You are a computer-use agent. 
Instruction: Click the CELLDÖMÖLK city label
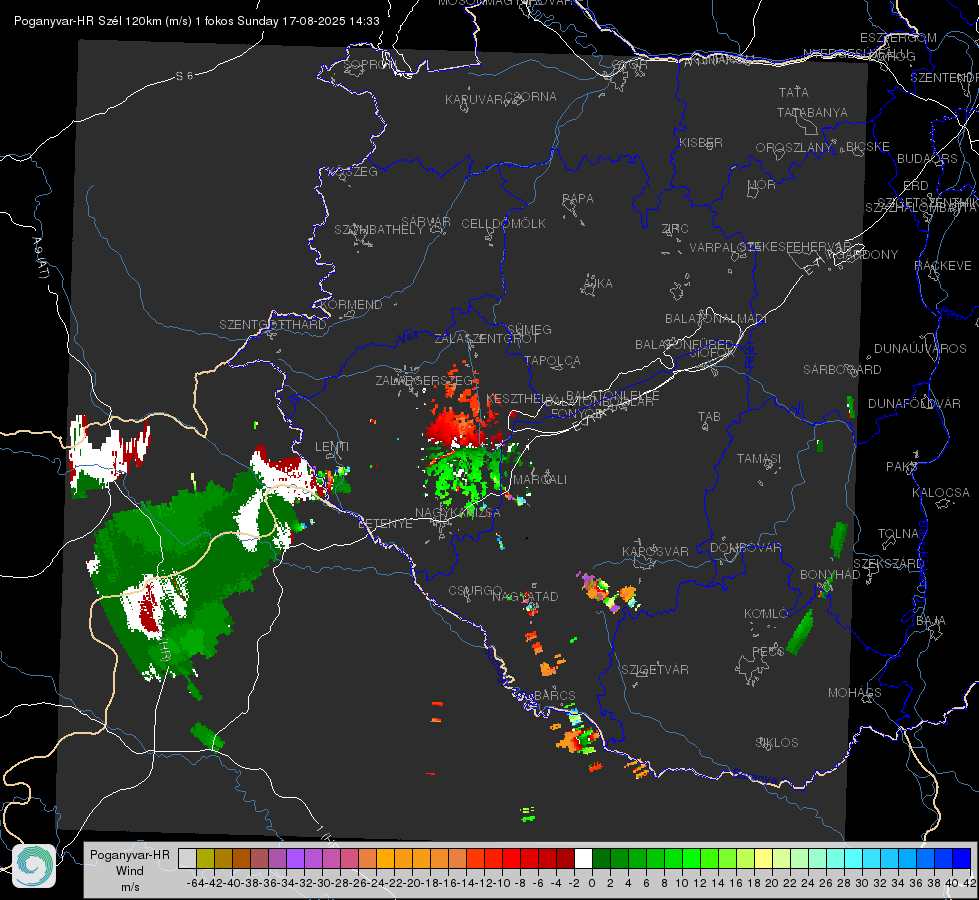[x=504, y=224]
